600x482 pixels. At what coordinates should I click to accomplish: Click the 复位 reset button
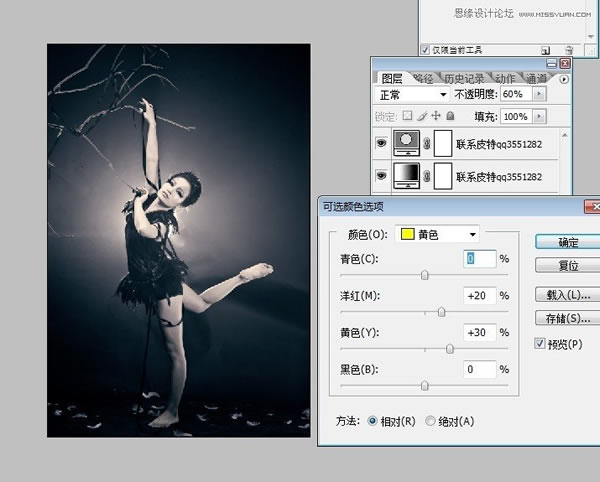coord(568,265)
